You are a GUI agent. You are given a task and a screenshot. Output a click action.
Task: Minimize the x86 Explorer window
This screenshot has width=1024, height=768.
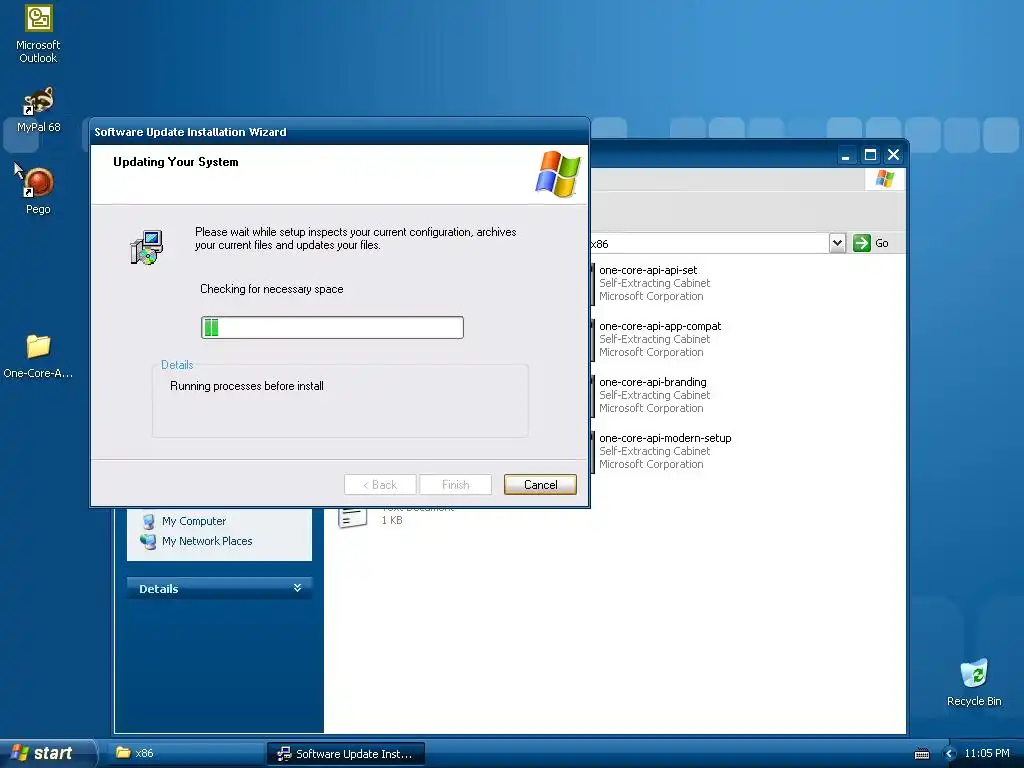point(846,155)
